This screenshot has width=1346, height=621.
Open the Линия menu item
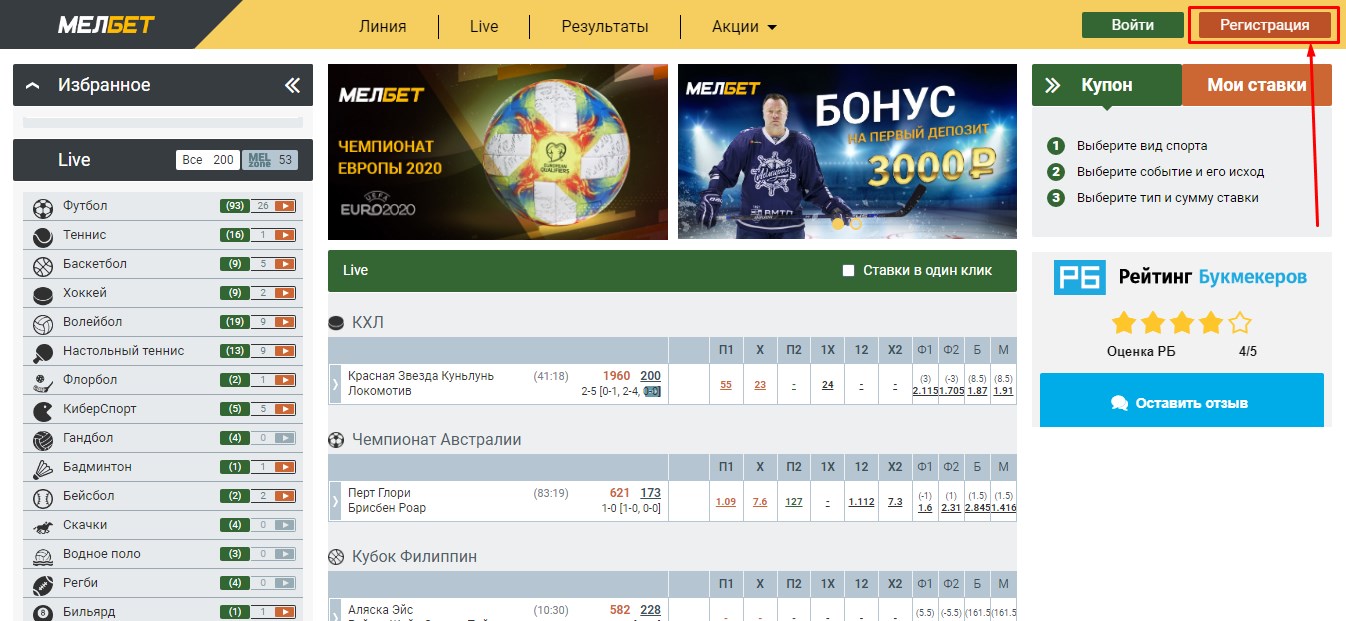pyautogui.click(x=382, y=27)
